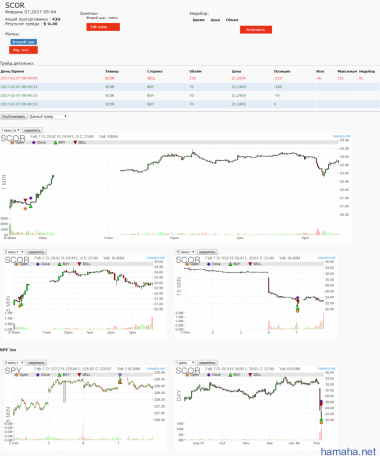This screenshot has height=456, width=380.
Task: Click the green BUY legend triangle in 1 MIN chart
Action: click(x=55, y=143)
